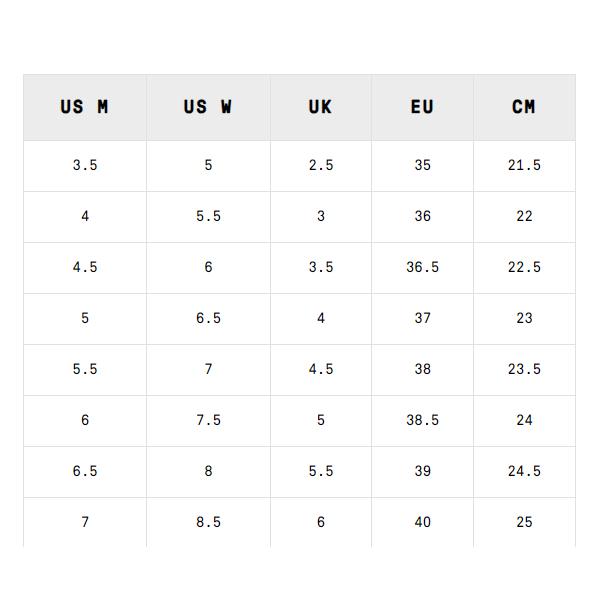Select EU size 35 cell
Screen dimensions: 602x602
pos(422,165)
